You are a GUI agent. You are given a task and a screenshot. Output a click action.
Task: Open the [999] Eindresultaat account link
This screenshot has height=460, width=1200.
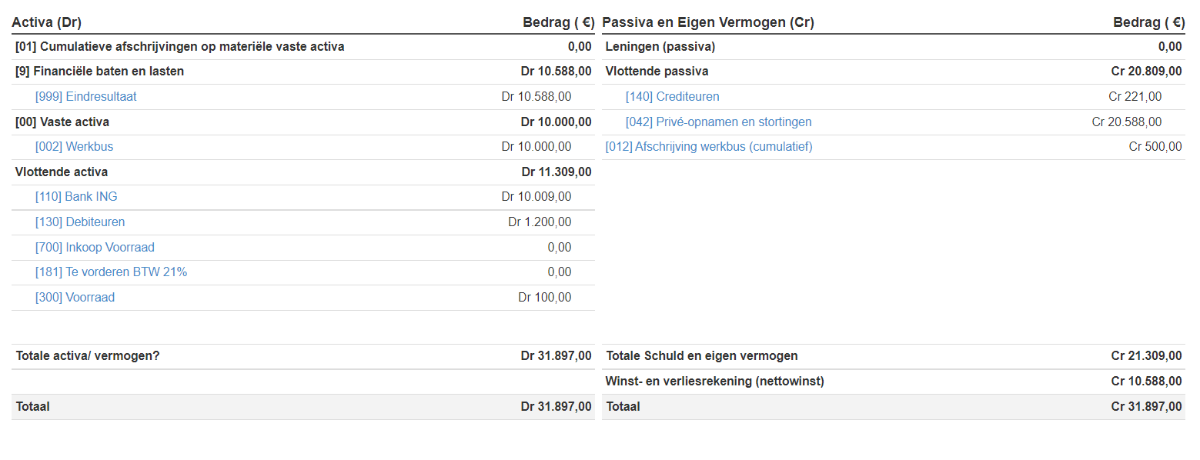point(85,97)
